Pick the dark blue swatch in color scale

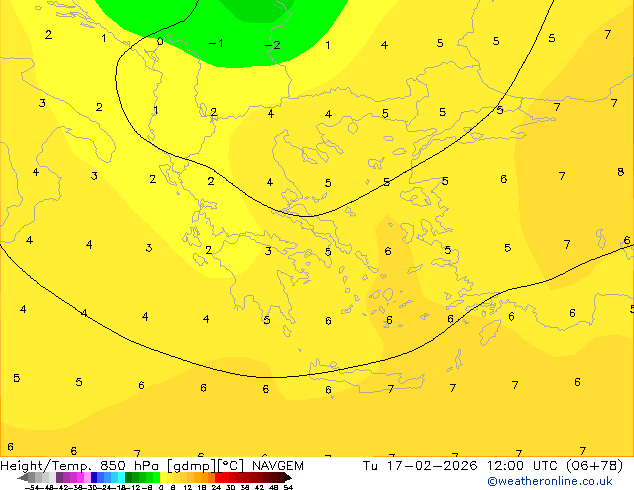(x=94, y=477)
